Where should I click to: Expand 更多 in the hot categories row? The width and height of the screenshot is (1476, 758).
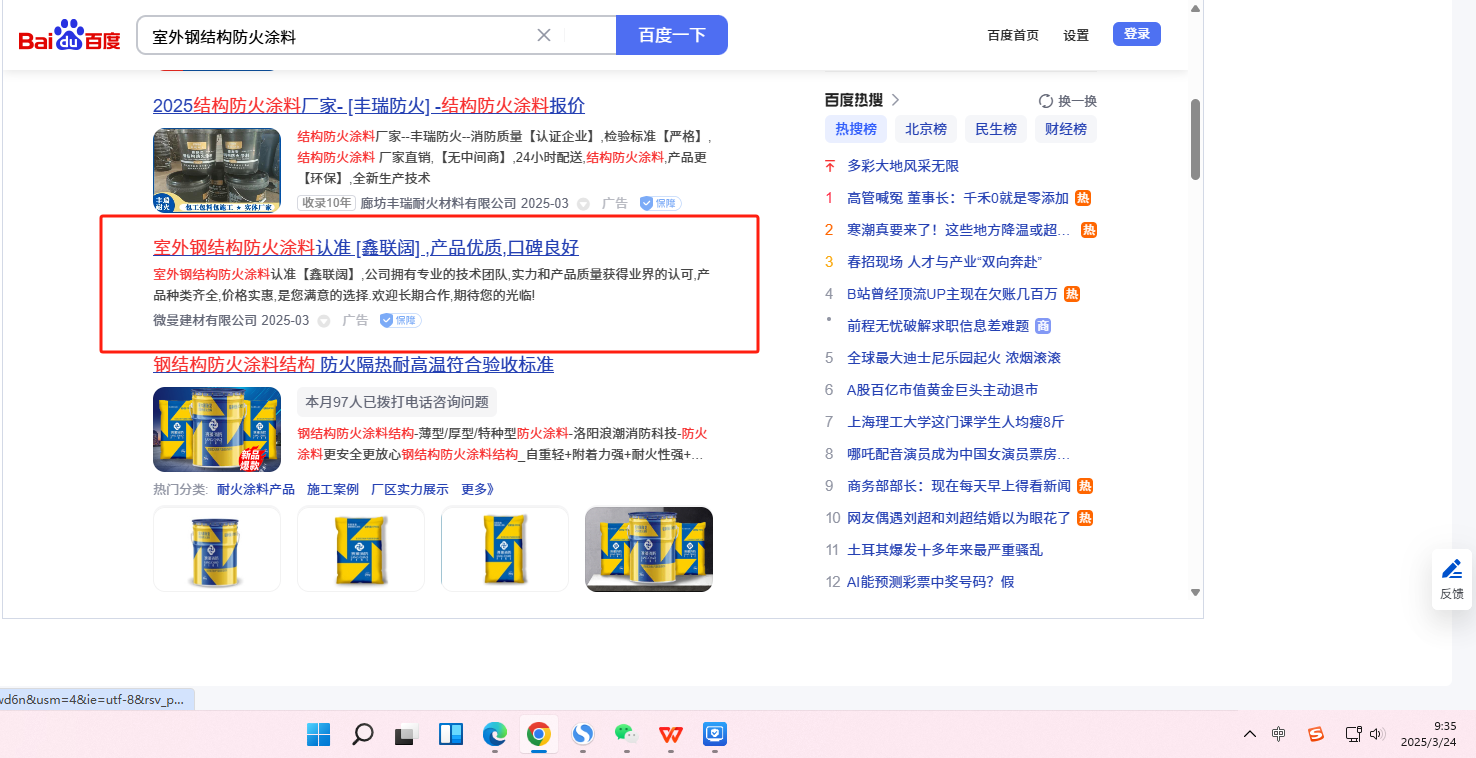[x=478, y=489]
